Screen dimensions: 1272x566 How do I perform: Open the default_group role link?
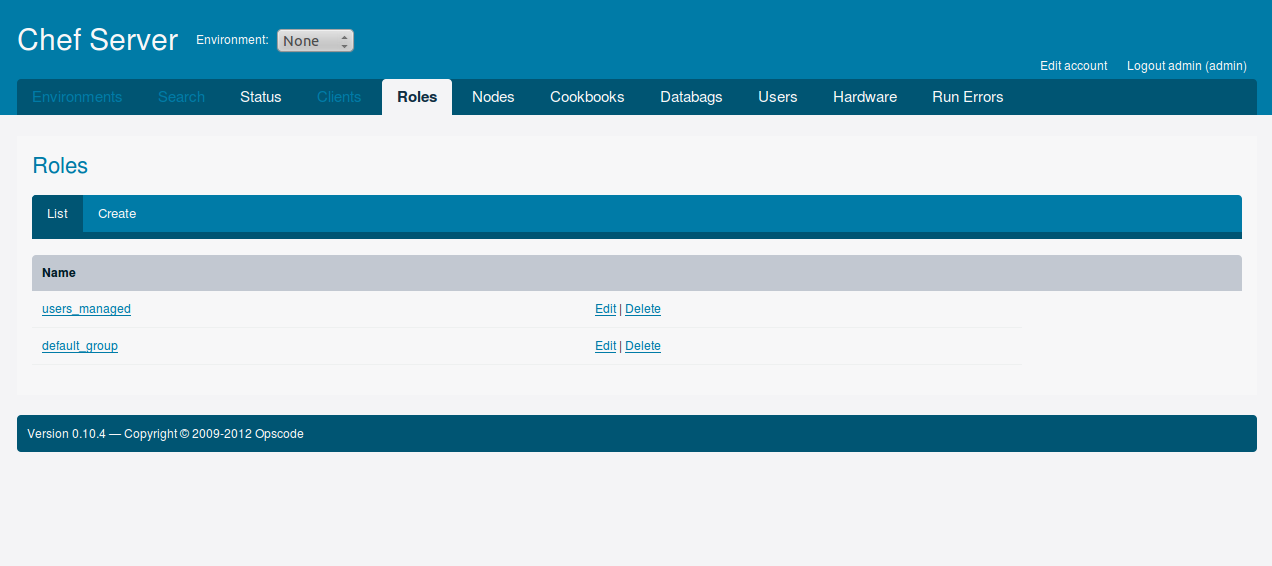[80, 346]
